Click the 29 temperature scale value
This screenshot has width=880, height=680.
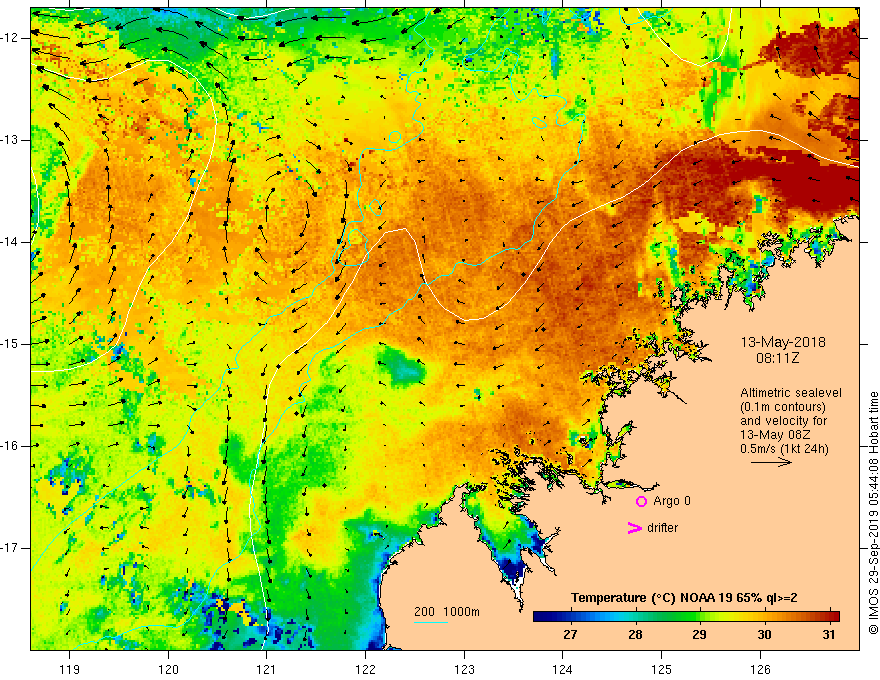point(699,635)
